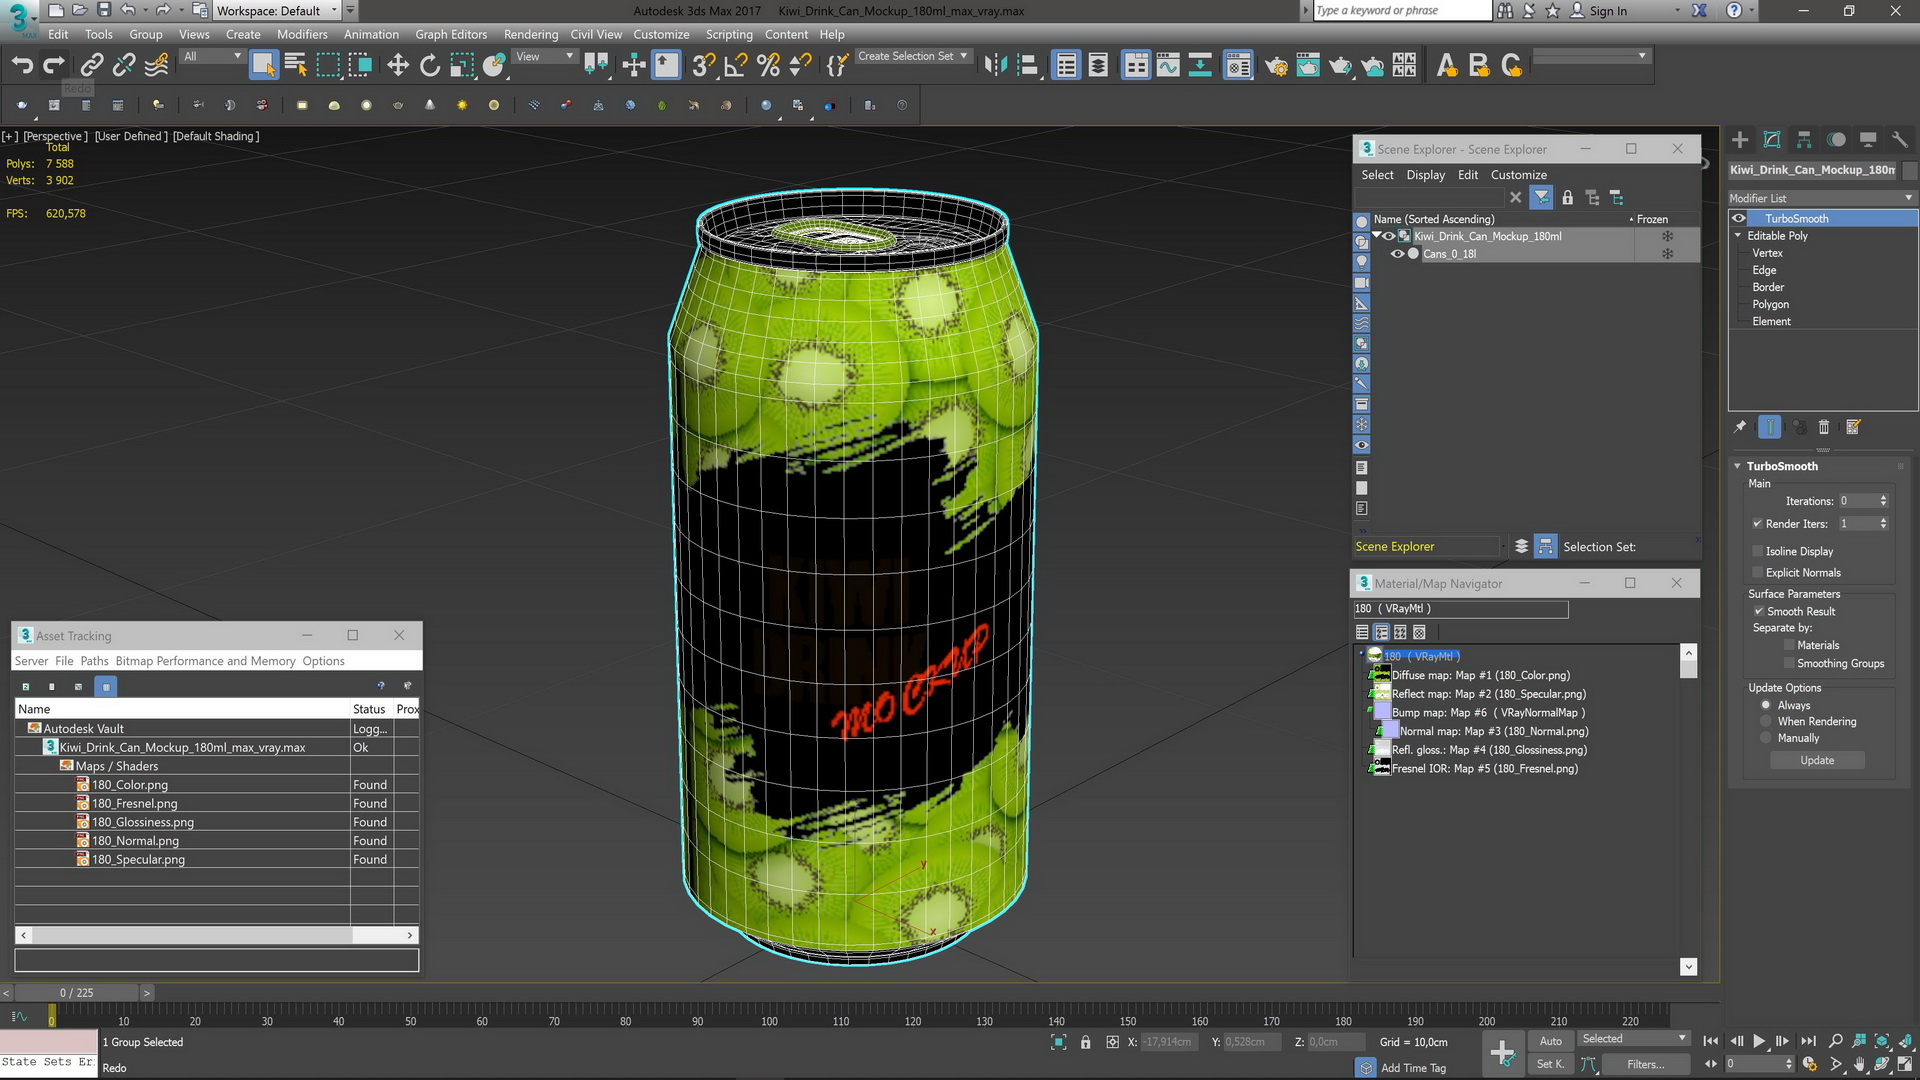Click Configure Modifier Sets icon
The image size is (1920, 1080).
tap(1853, 427)
